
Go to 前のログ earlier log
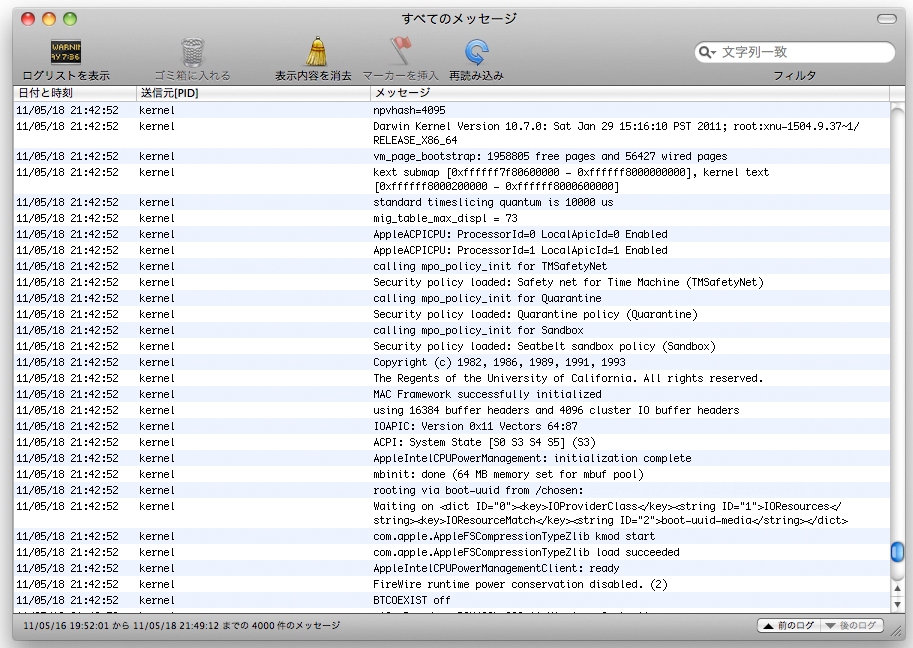(x=788, y=626)
